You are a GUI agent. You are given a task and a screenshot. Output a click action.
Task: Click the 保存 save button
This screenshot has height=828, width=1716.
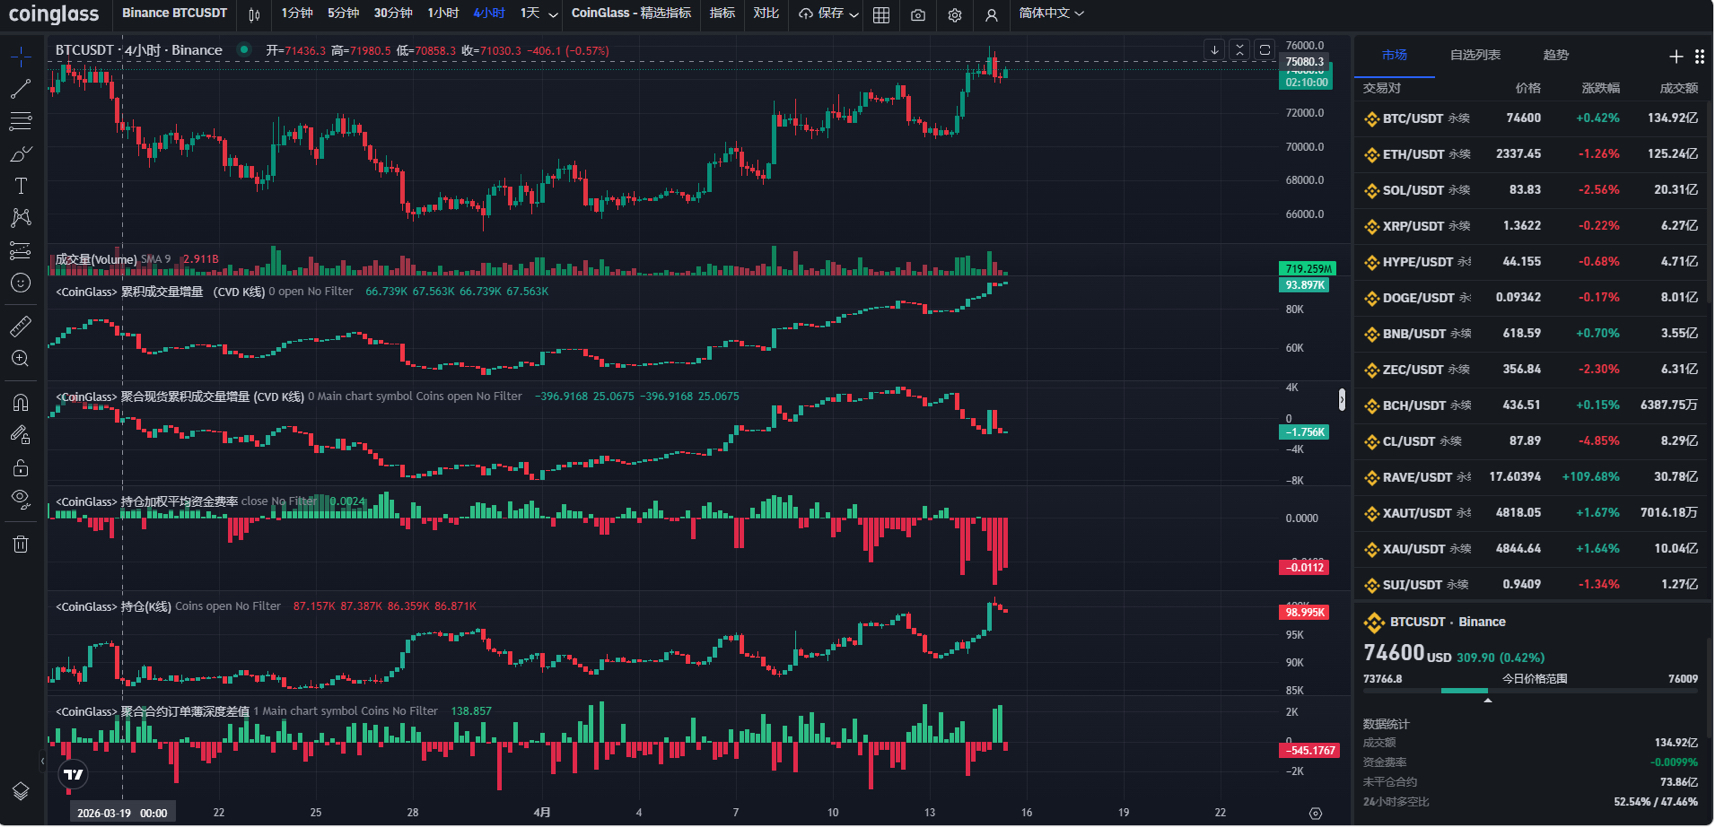point(821,14)
